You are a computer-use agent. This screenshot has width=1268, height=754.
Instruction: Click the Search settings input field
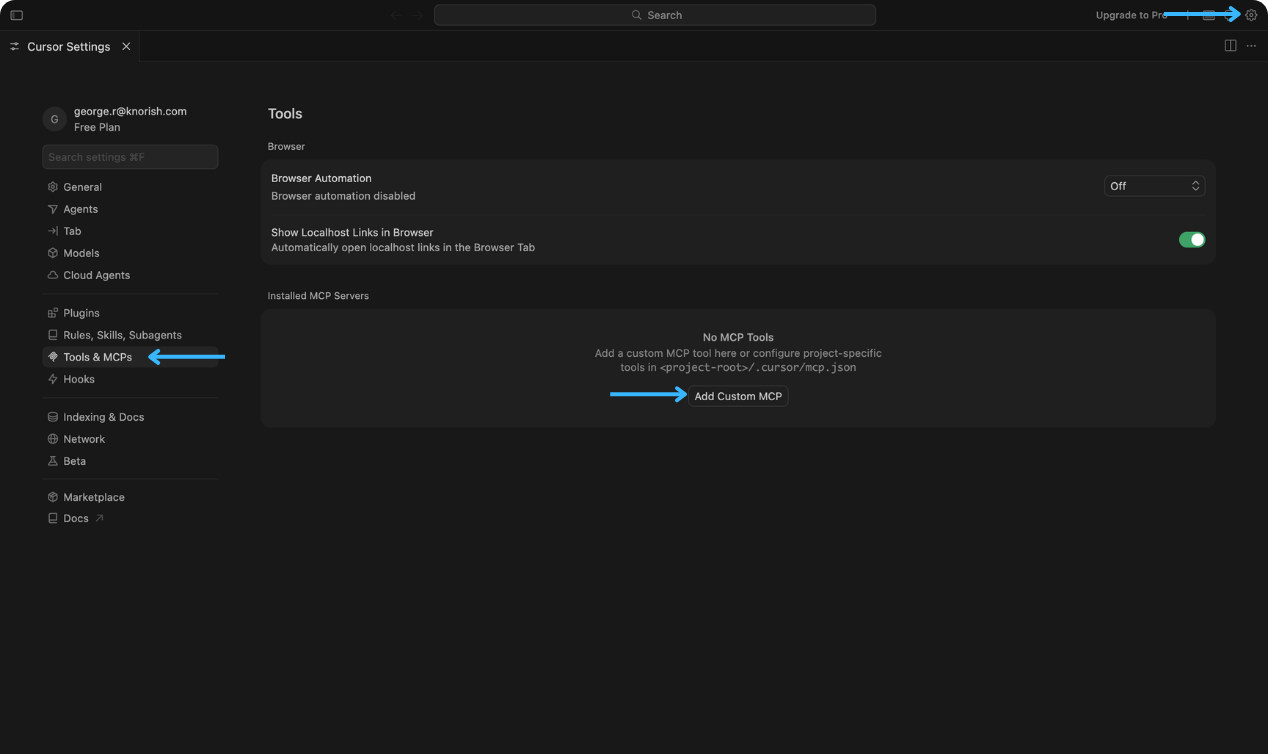[130, 157]
